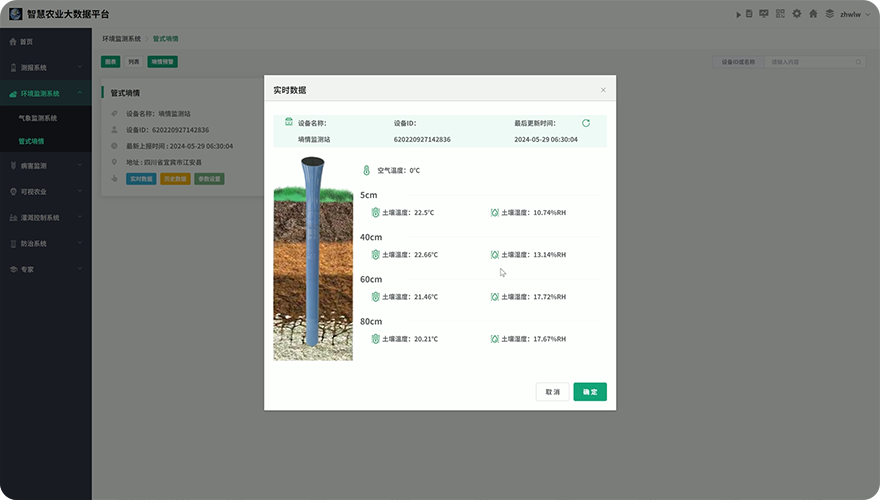The height and width of the screenshot is (500, 880).
Task: Click the 40cm soil humidity icon
Action: coord(494,255)
